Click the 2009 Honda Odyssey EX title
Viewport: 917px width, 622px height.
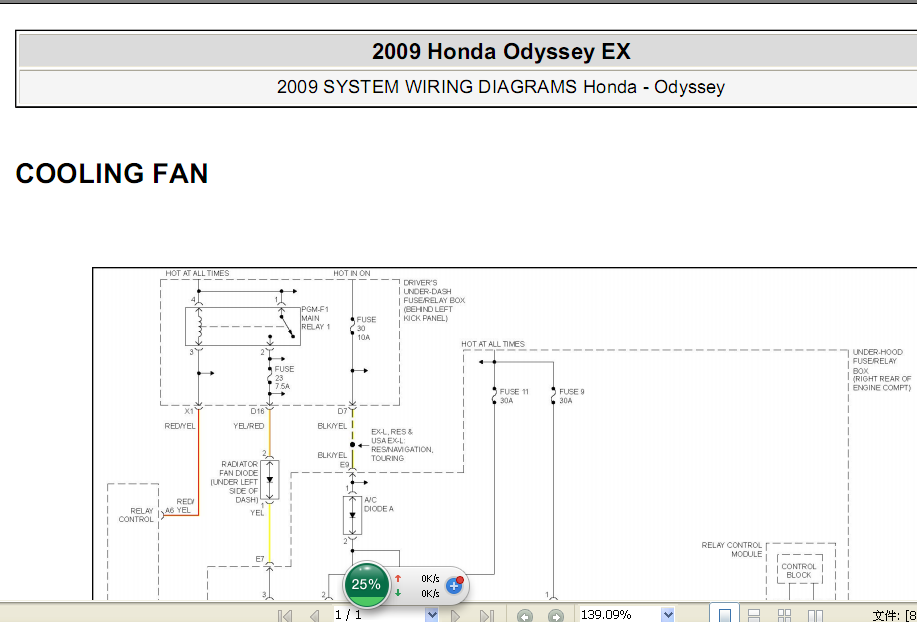[x=501, y=51]
